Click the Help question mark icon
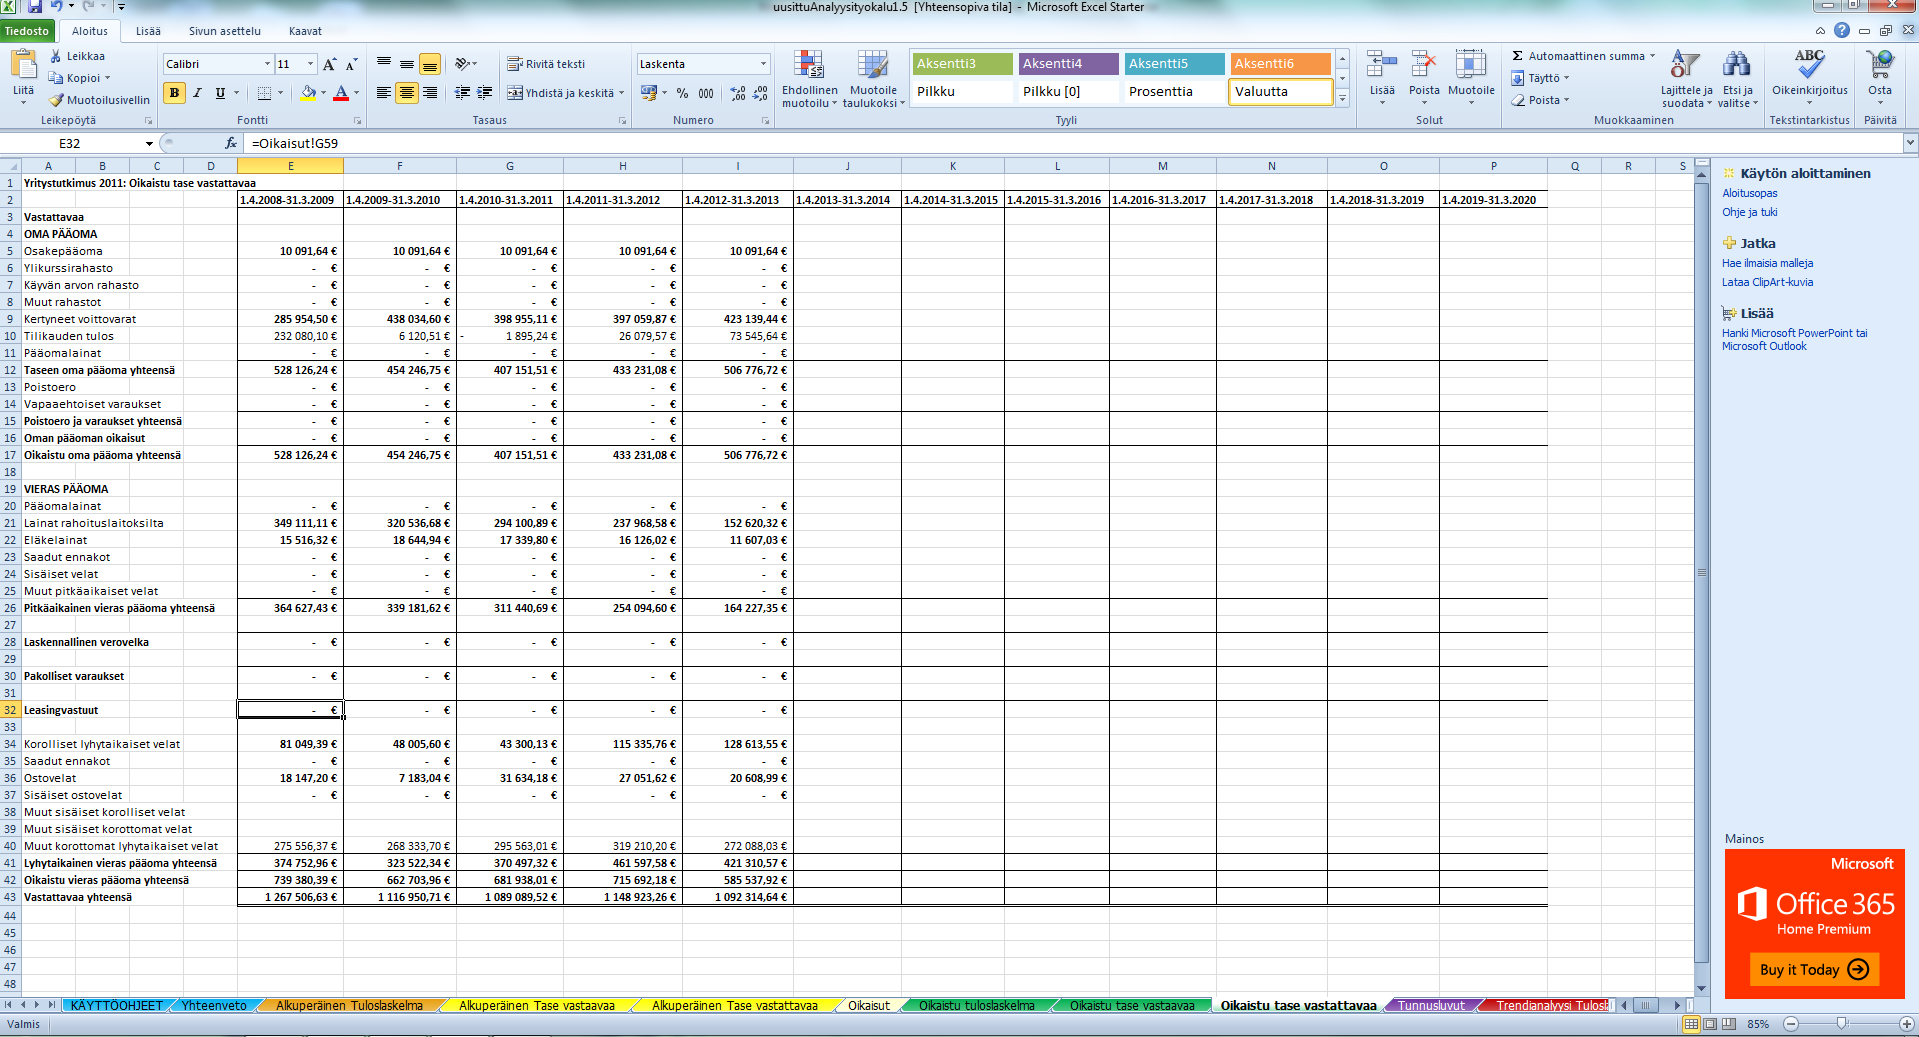 pos(1842,31)
